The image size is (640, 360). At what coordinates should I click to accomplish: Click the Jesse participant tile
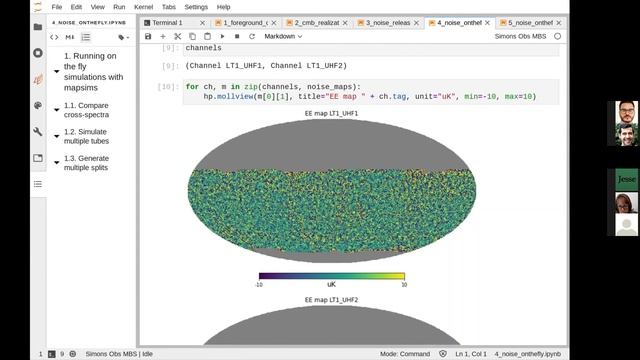627,179
